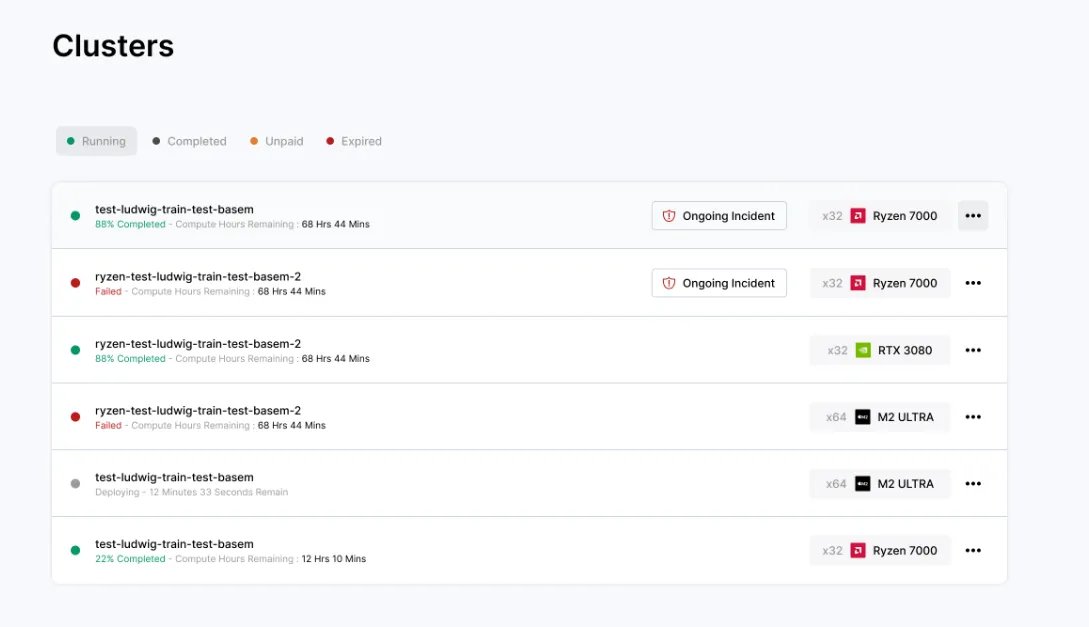Click green status dot of first test-ludwig cluster
Image resolution: width=1089 pixels, height=627 pixels.
click(x=75, y=216)
